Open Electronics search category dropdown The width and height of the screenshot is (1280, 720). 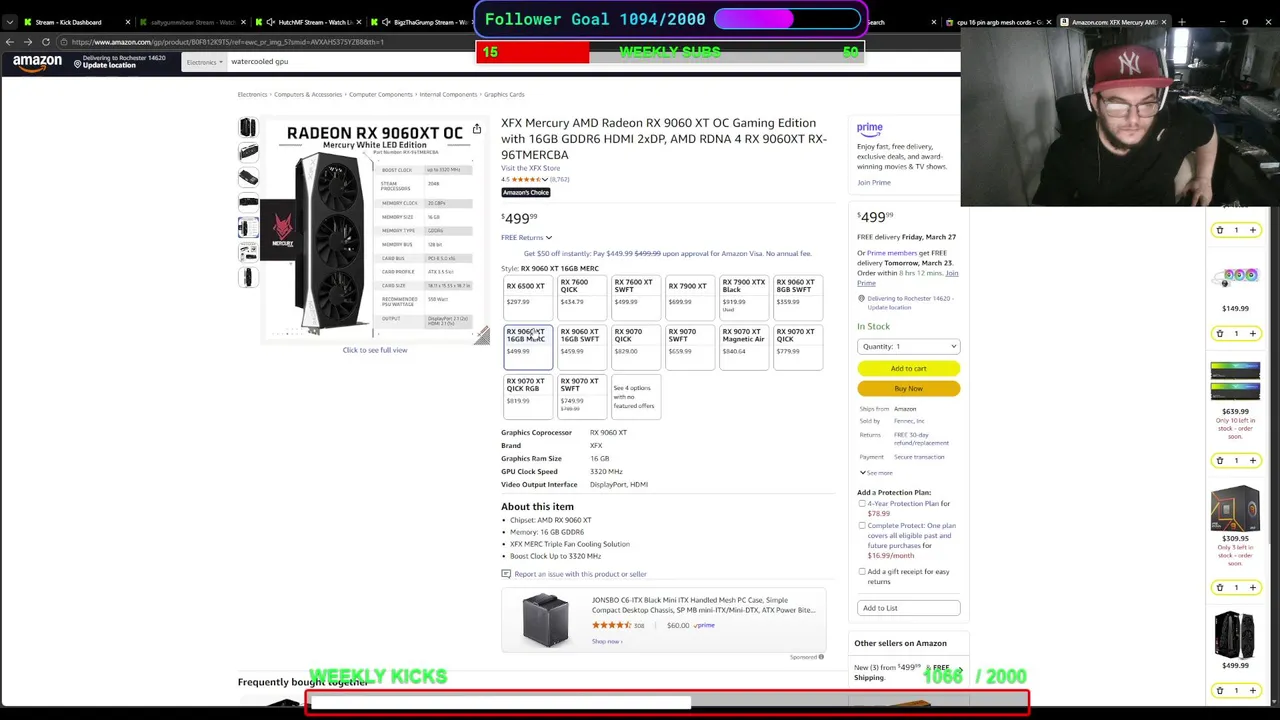204,62
